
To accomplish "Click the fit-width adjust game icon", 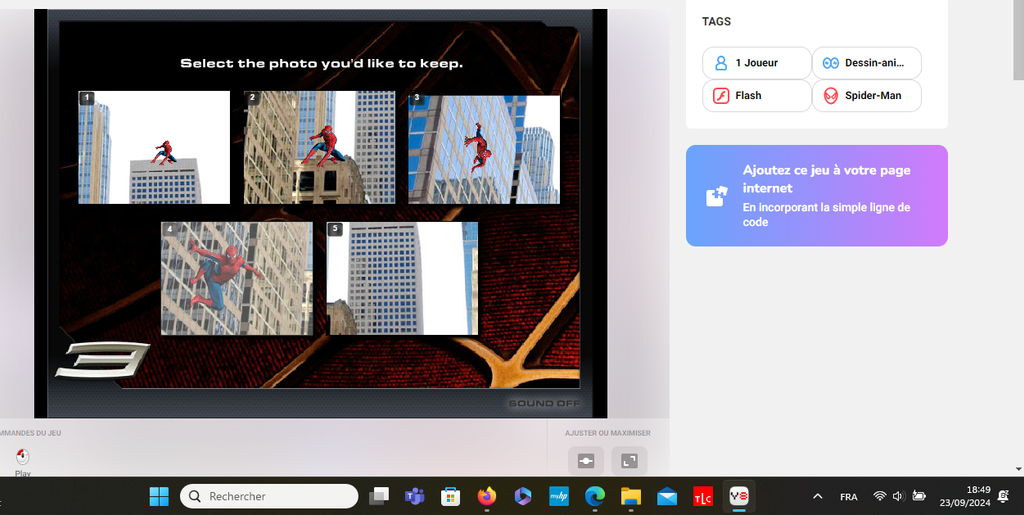I will point(586,461).
